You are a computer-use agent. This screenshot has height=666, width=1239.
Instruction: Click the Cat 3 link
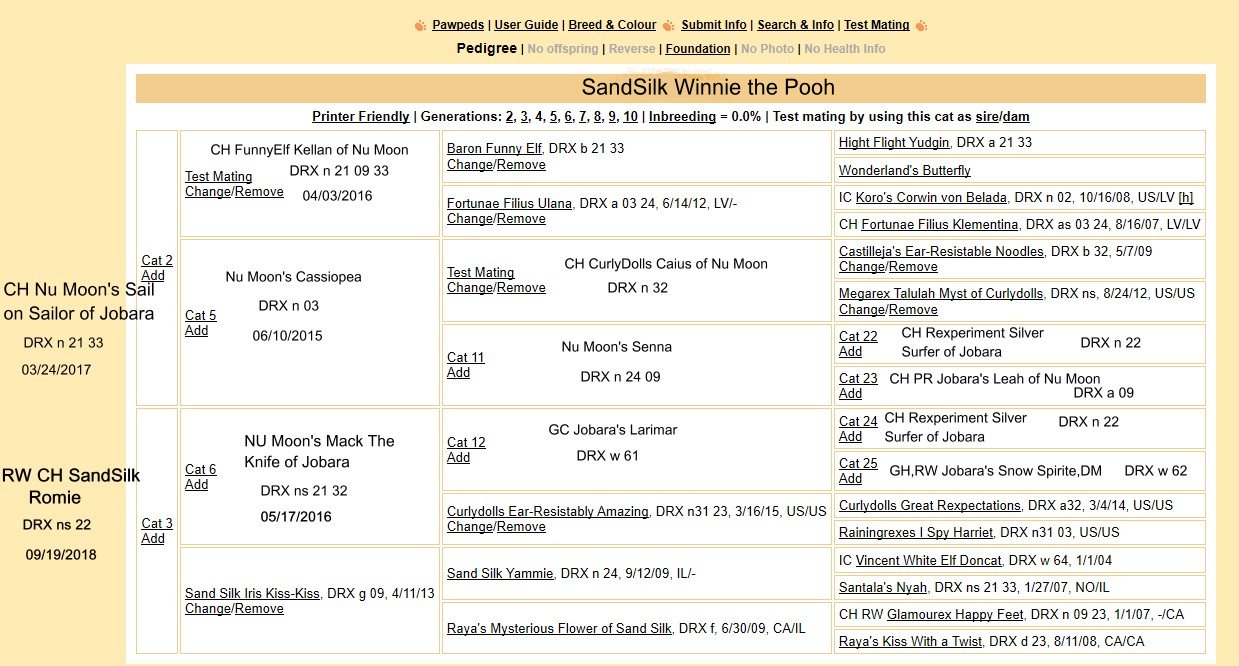[x=157, y=523]
